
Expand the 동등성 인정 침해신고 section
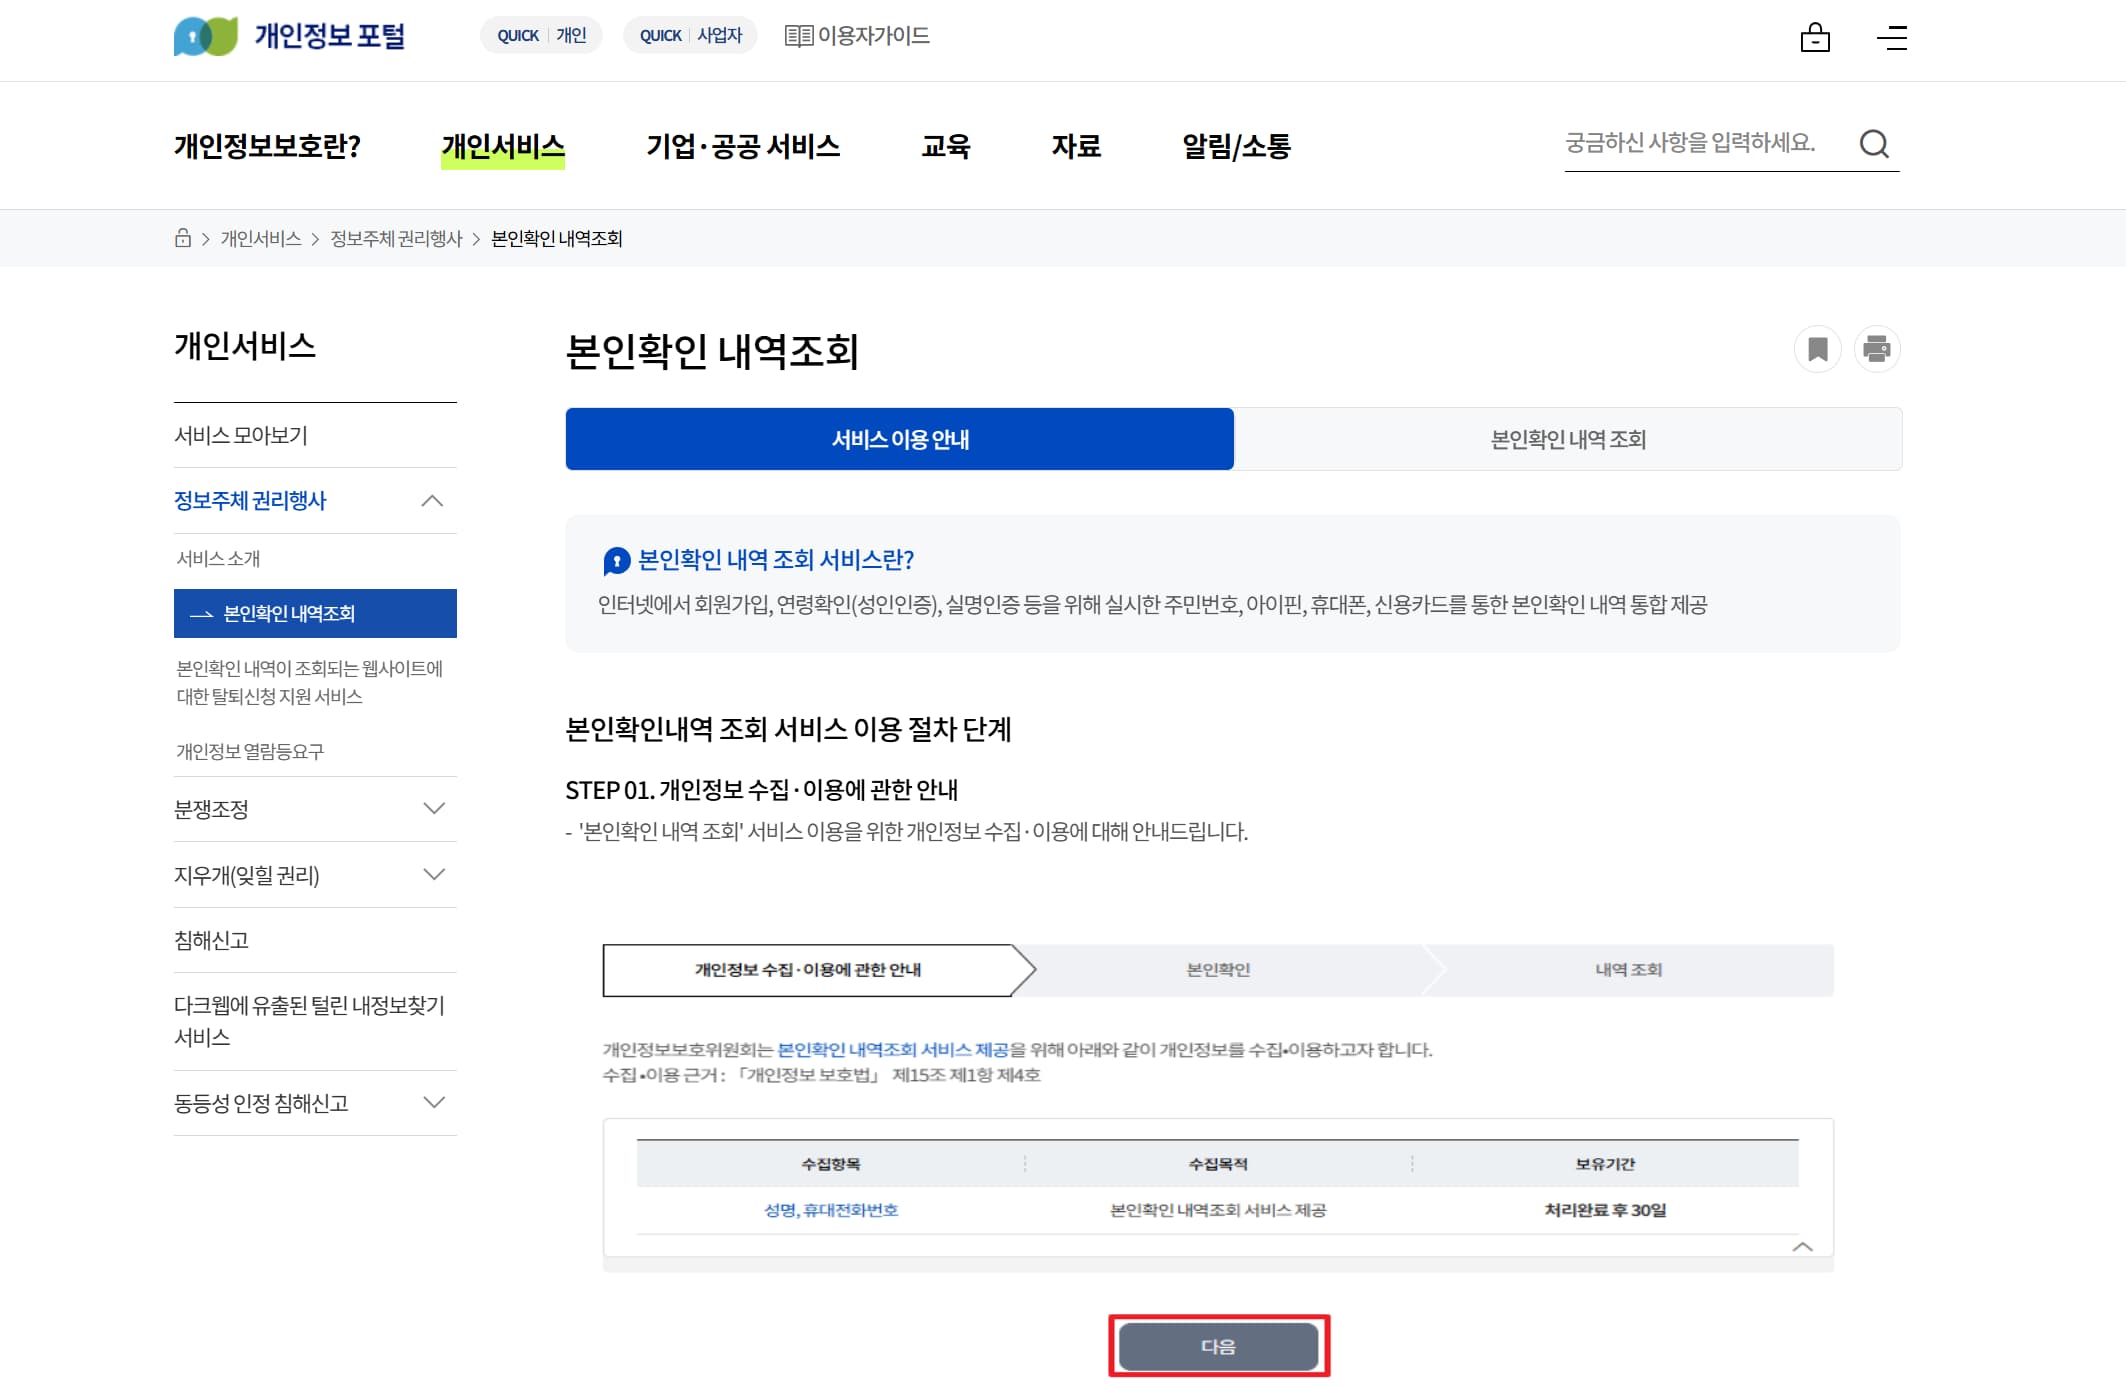(433, 1103)
